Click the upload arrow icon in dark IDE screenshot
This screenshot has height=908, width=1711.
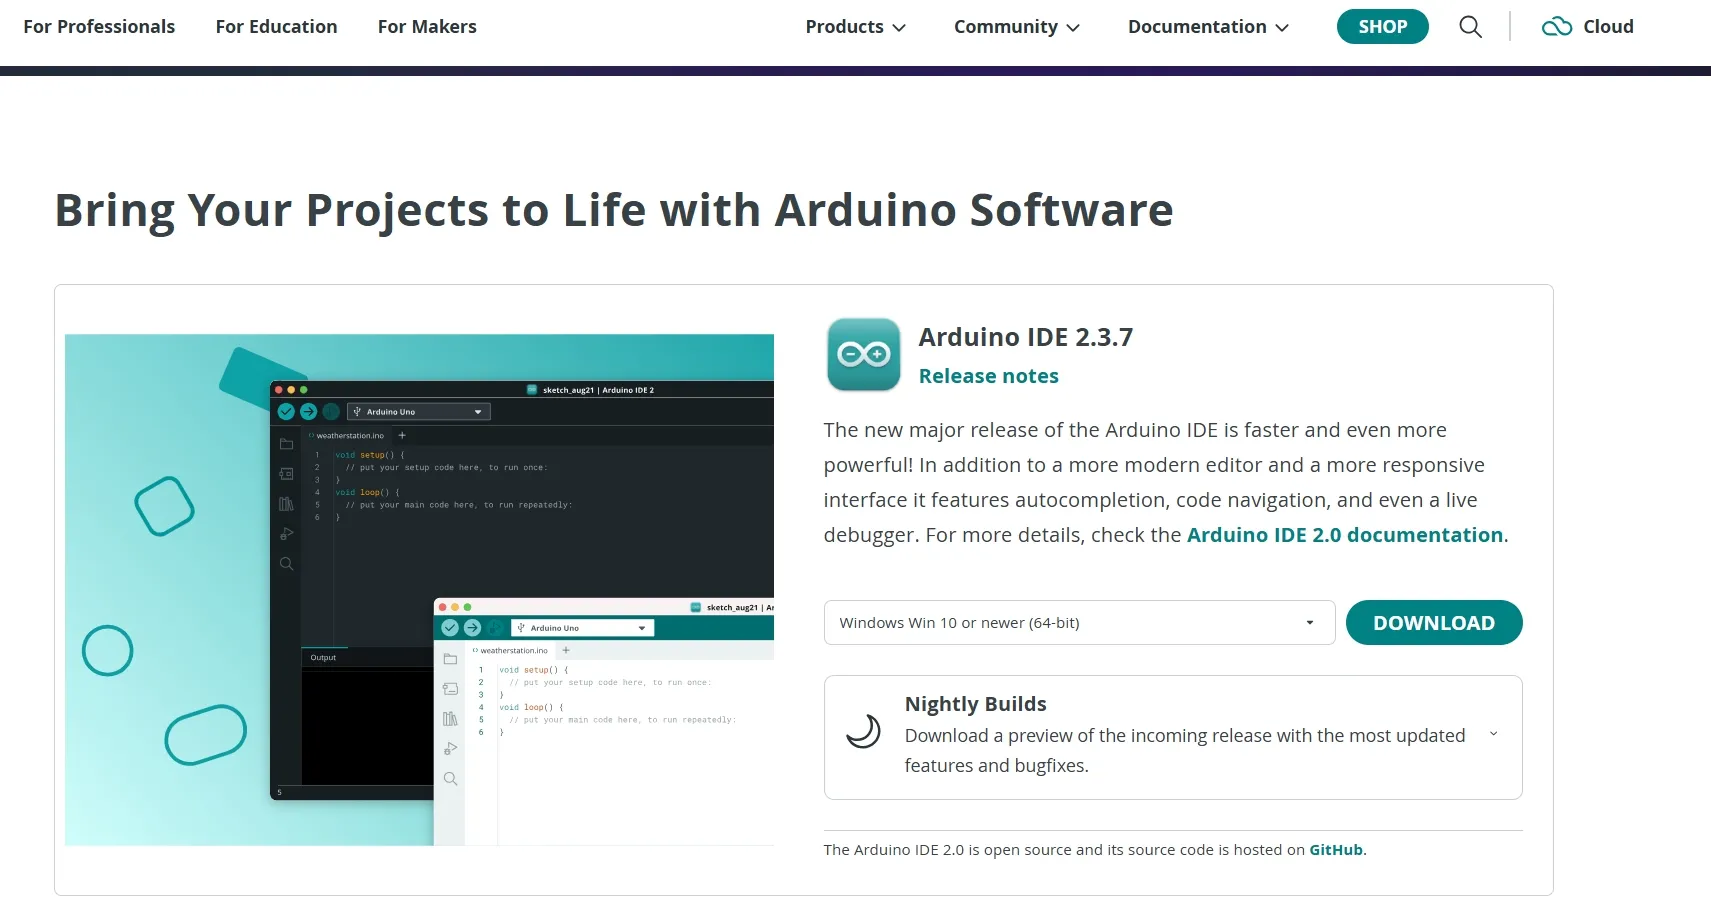[308, 411]
